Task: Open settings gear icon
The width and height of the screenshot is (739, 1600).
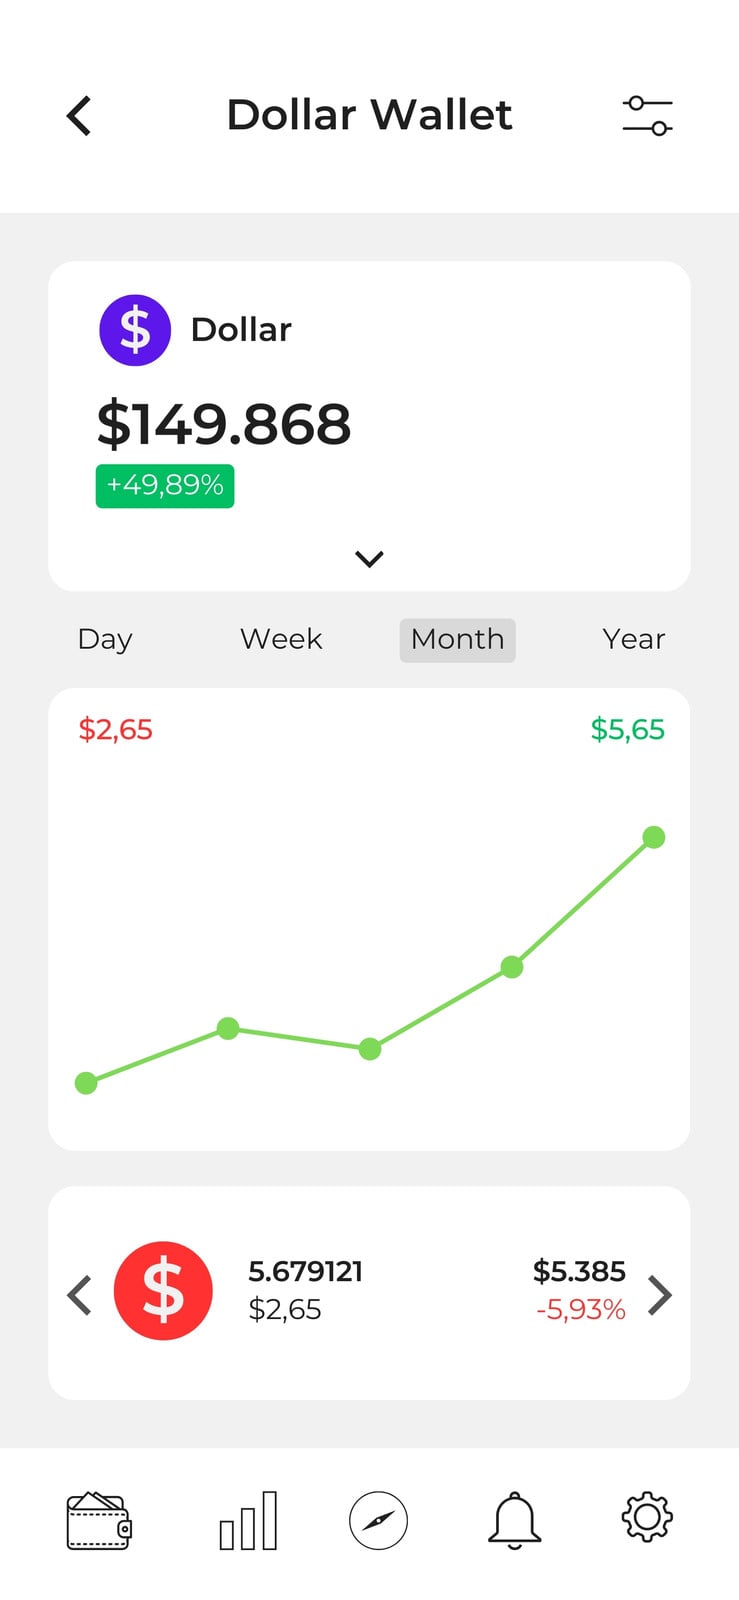Action: tap(647, 1517)
